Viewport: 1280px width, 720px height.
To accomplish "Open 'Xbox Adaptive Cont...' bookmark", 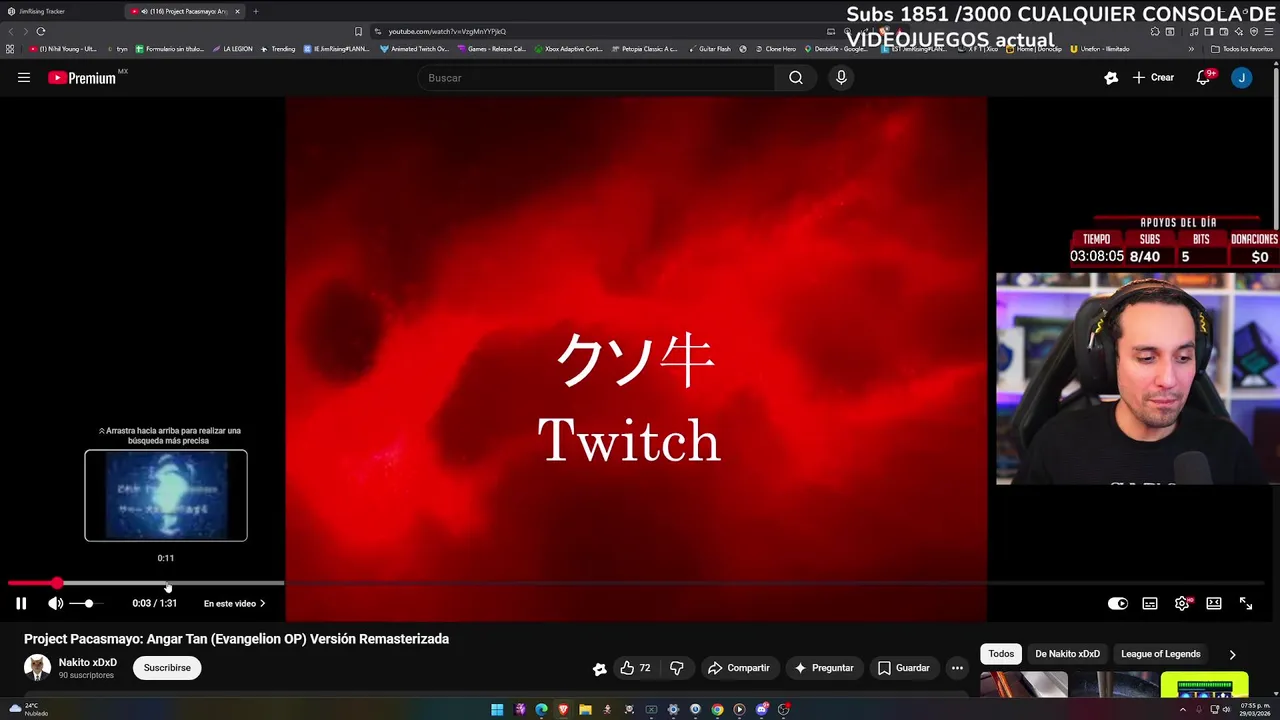I will (569, 49).
